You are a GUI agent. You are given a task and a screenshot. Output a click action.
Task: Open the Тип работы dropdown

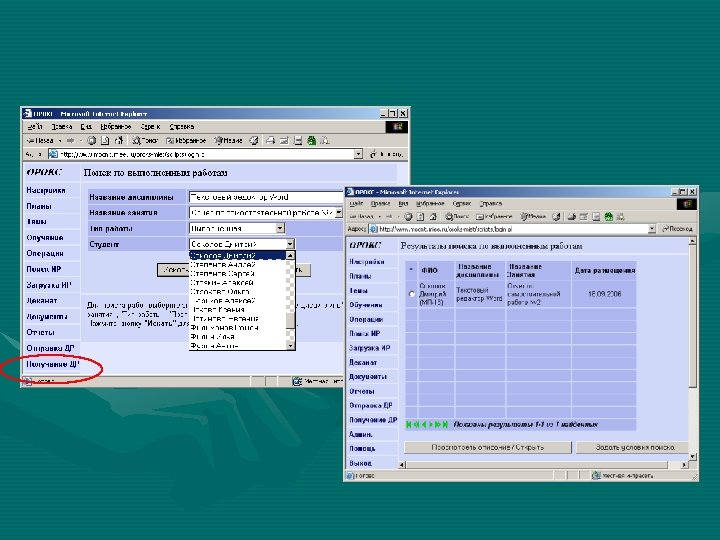280,228
